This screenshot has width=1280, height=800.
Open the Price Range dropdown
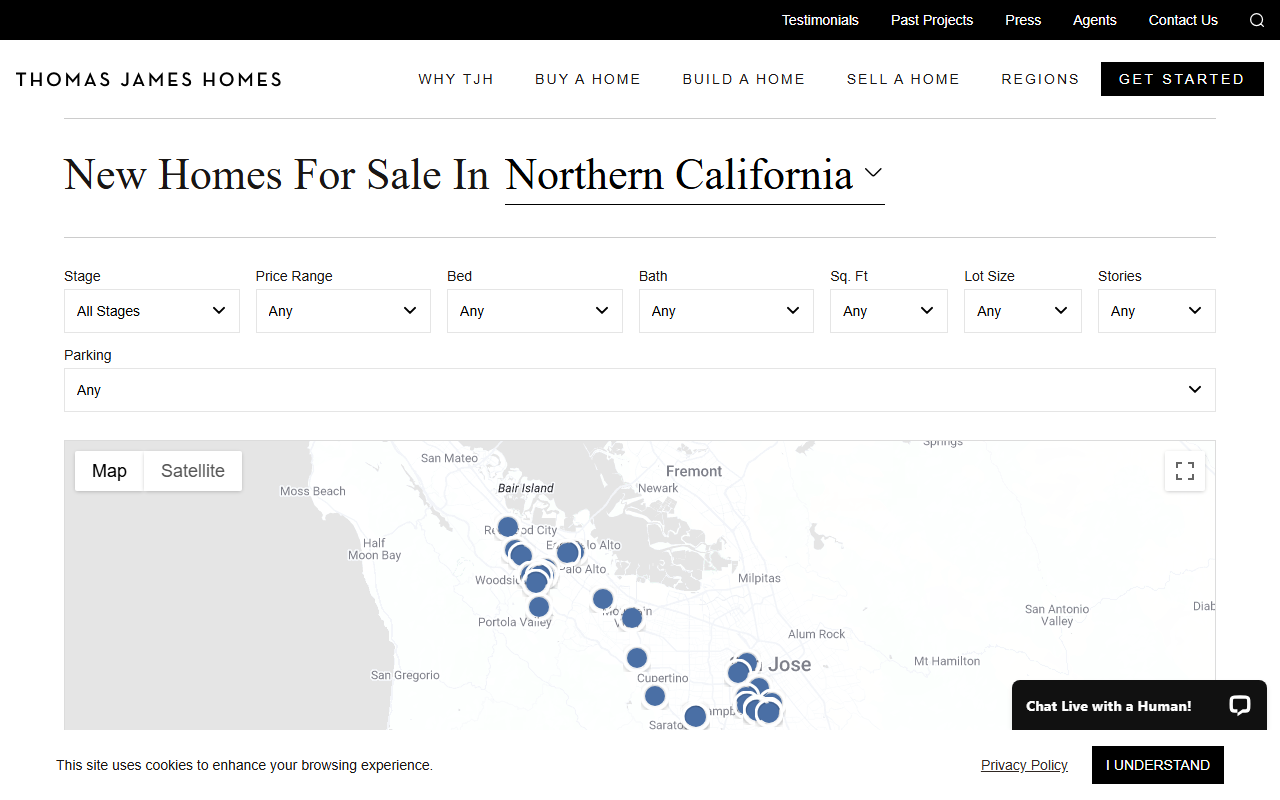coord(343,311)
